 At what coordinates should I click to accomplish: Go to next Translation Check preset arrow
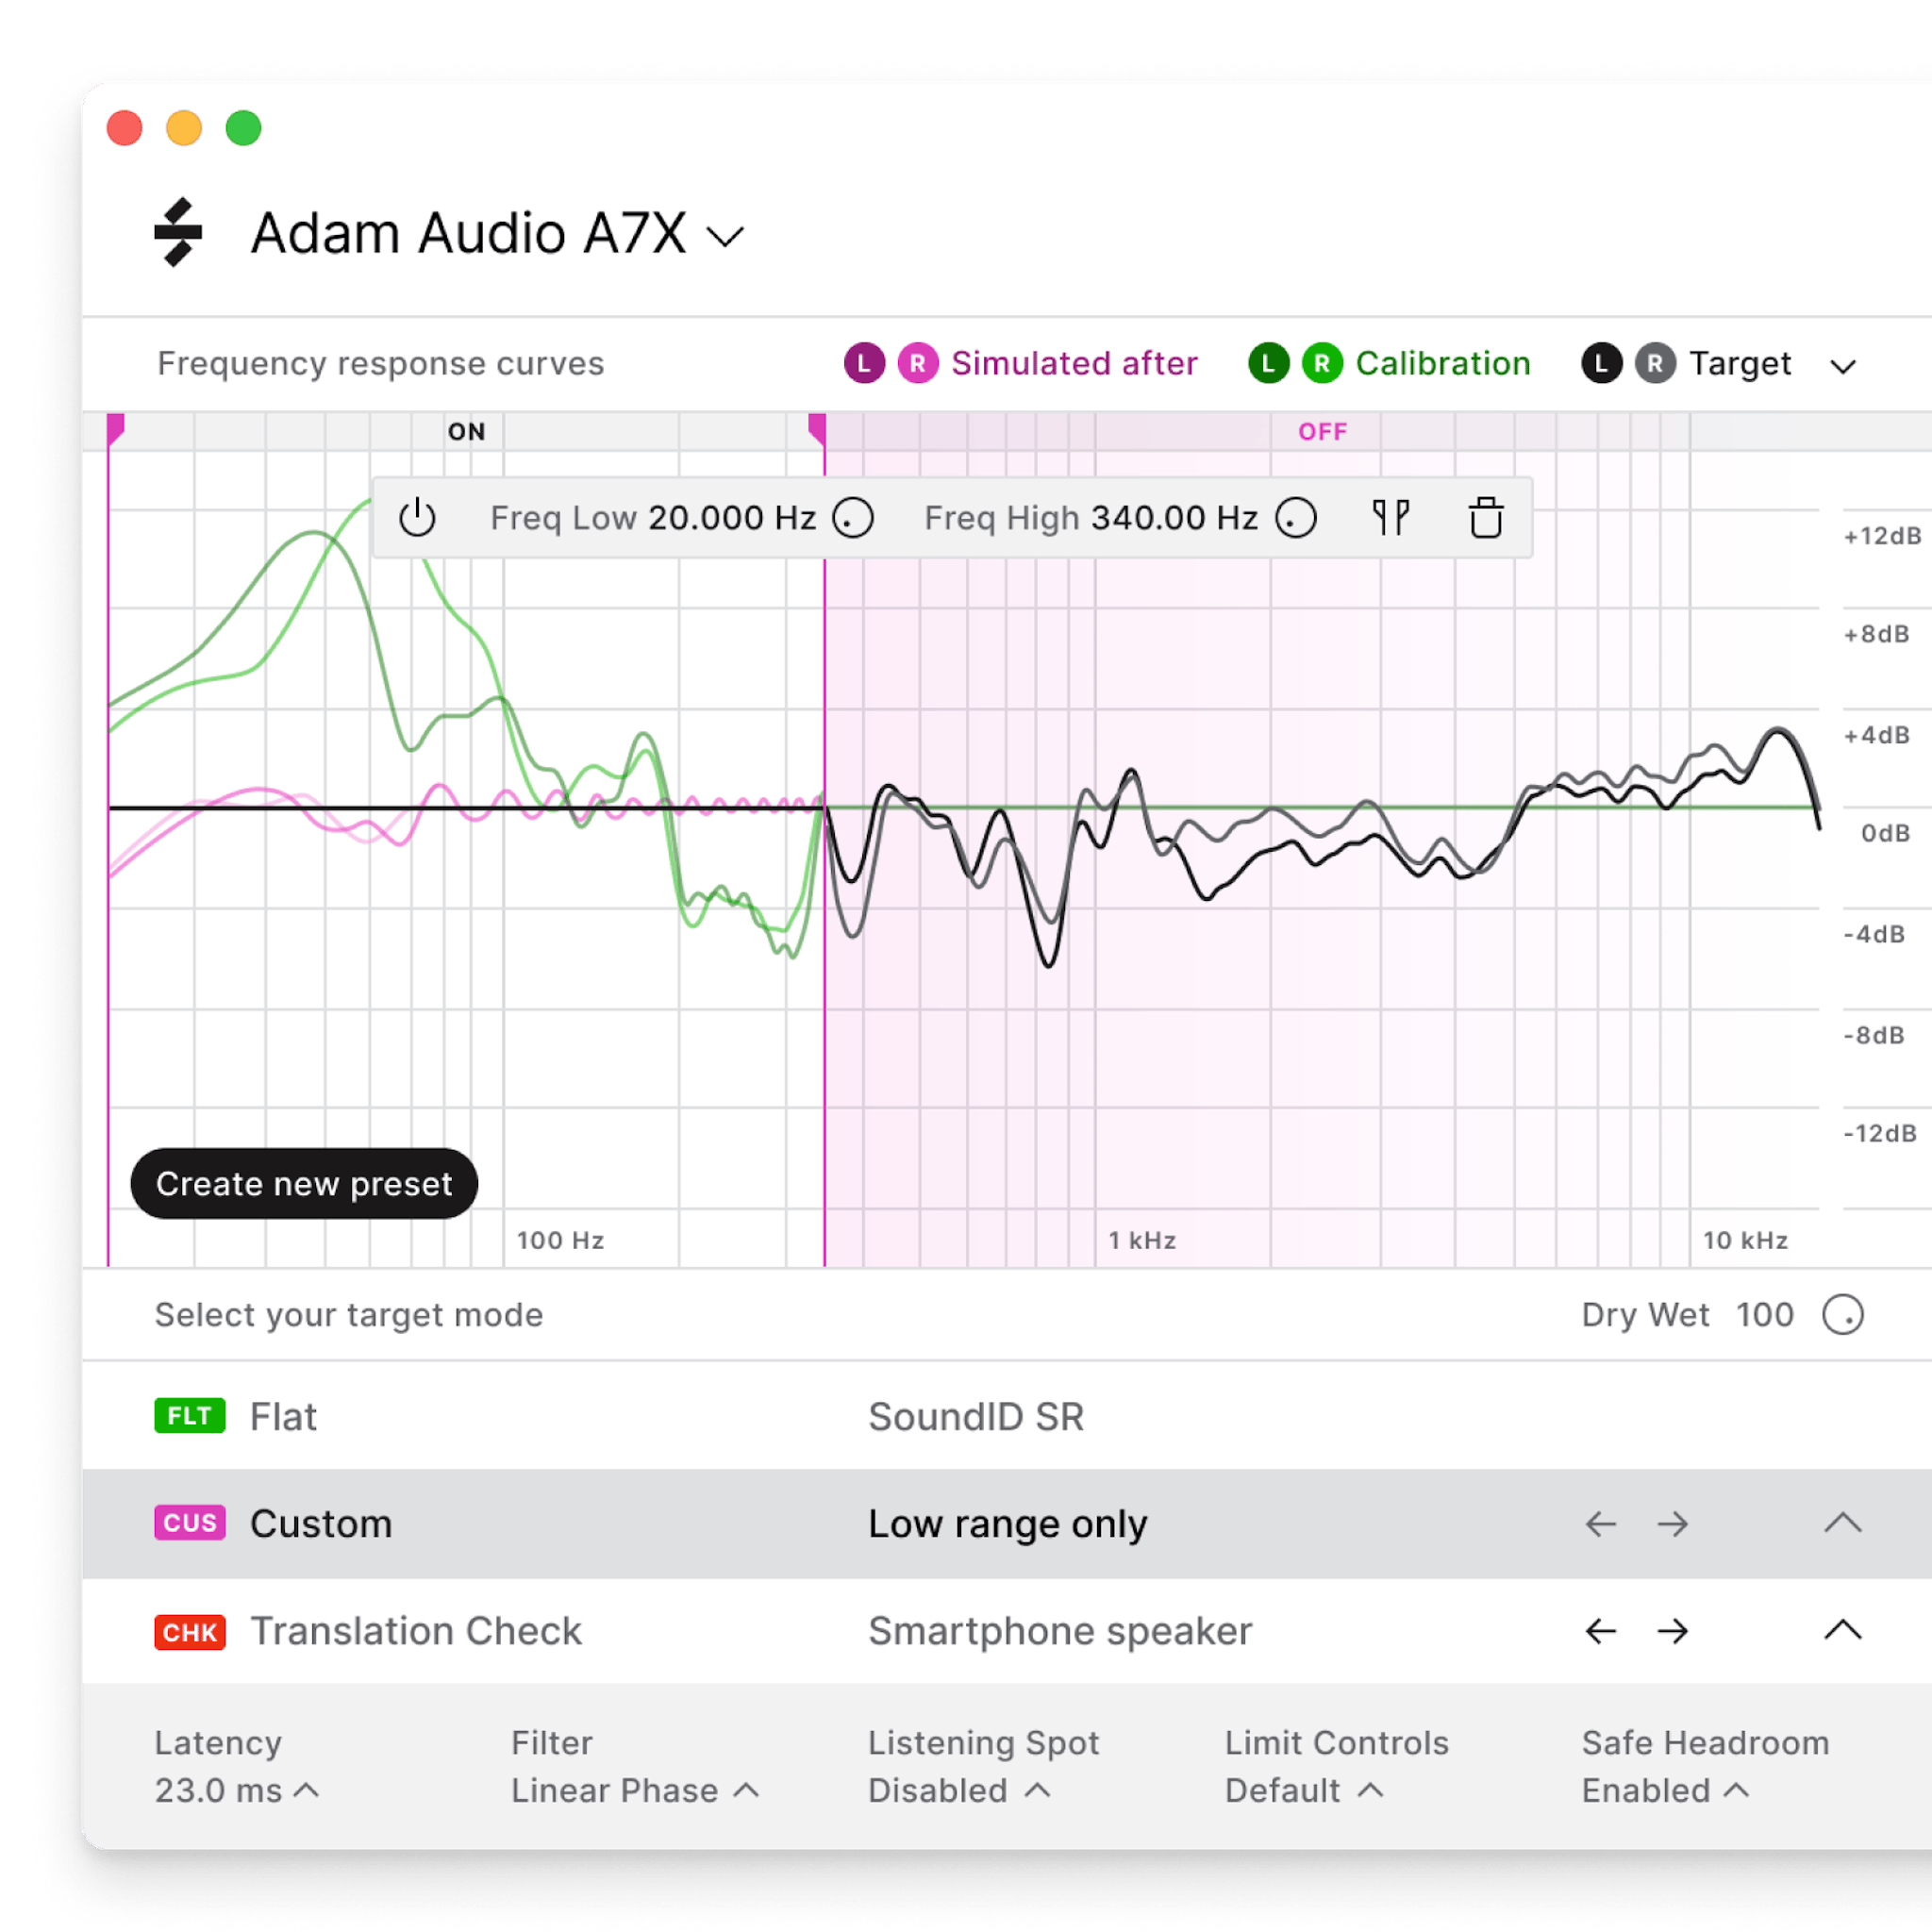tap(1672, 1631)
